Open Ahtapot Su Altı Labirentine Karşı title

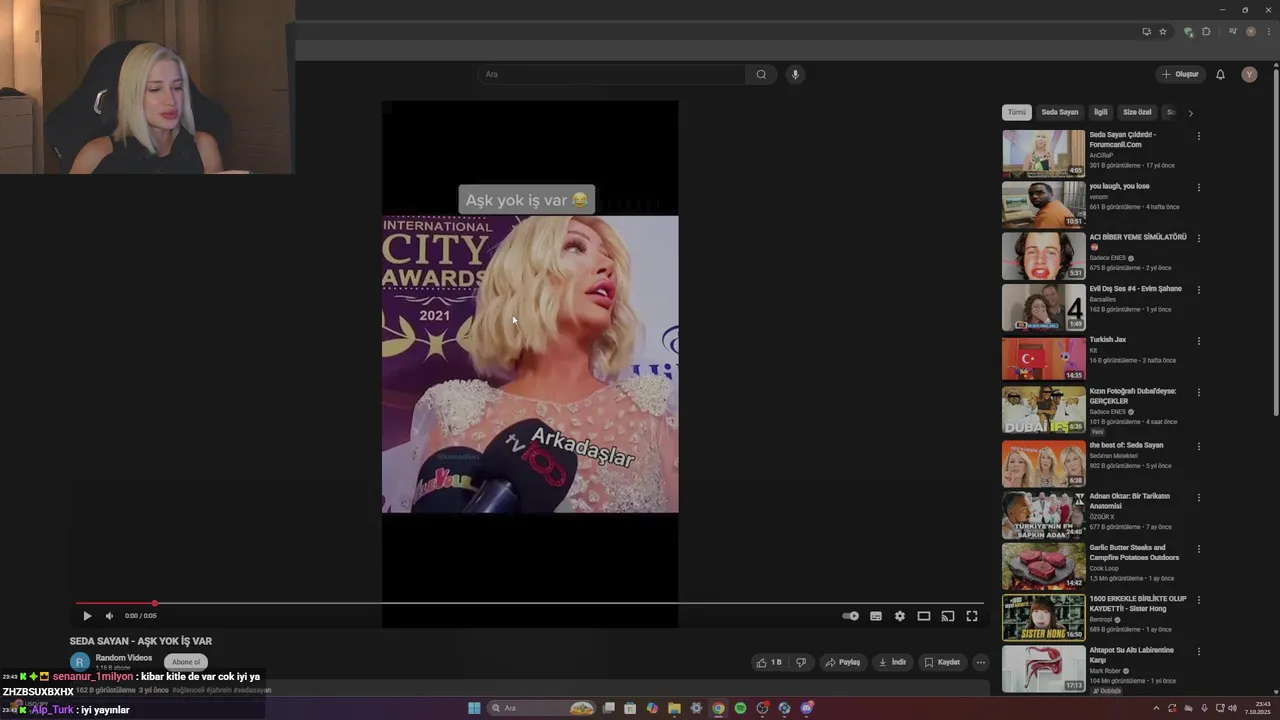coord(1132,655)
